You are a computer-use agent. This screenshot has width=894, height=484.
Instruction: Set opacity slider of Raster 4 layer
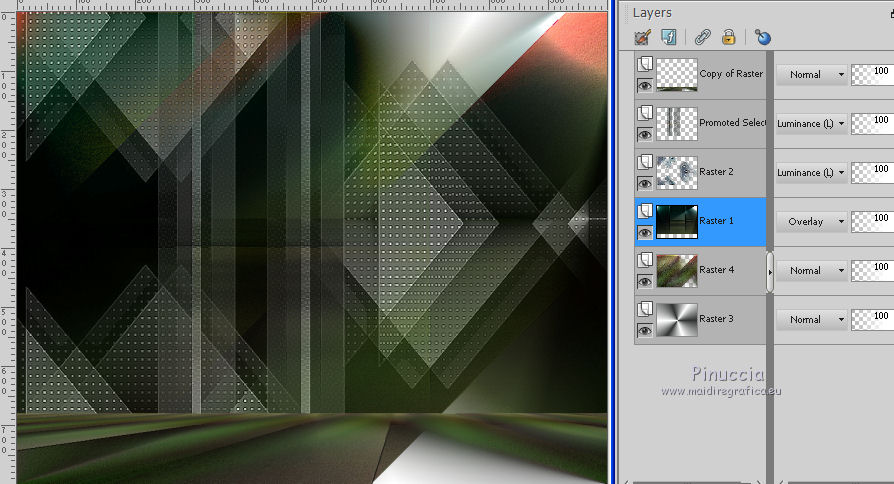(872, 271)
